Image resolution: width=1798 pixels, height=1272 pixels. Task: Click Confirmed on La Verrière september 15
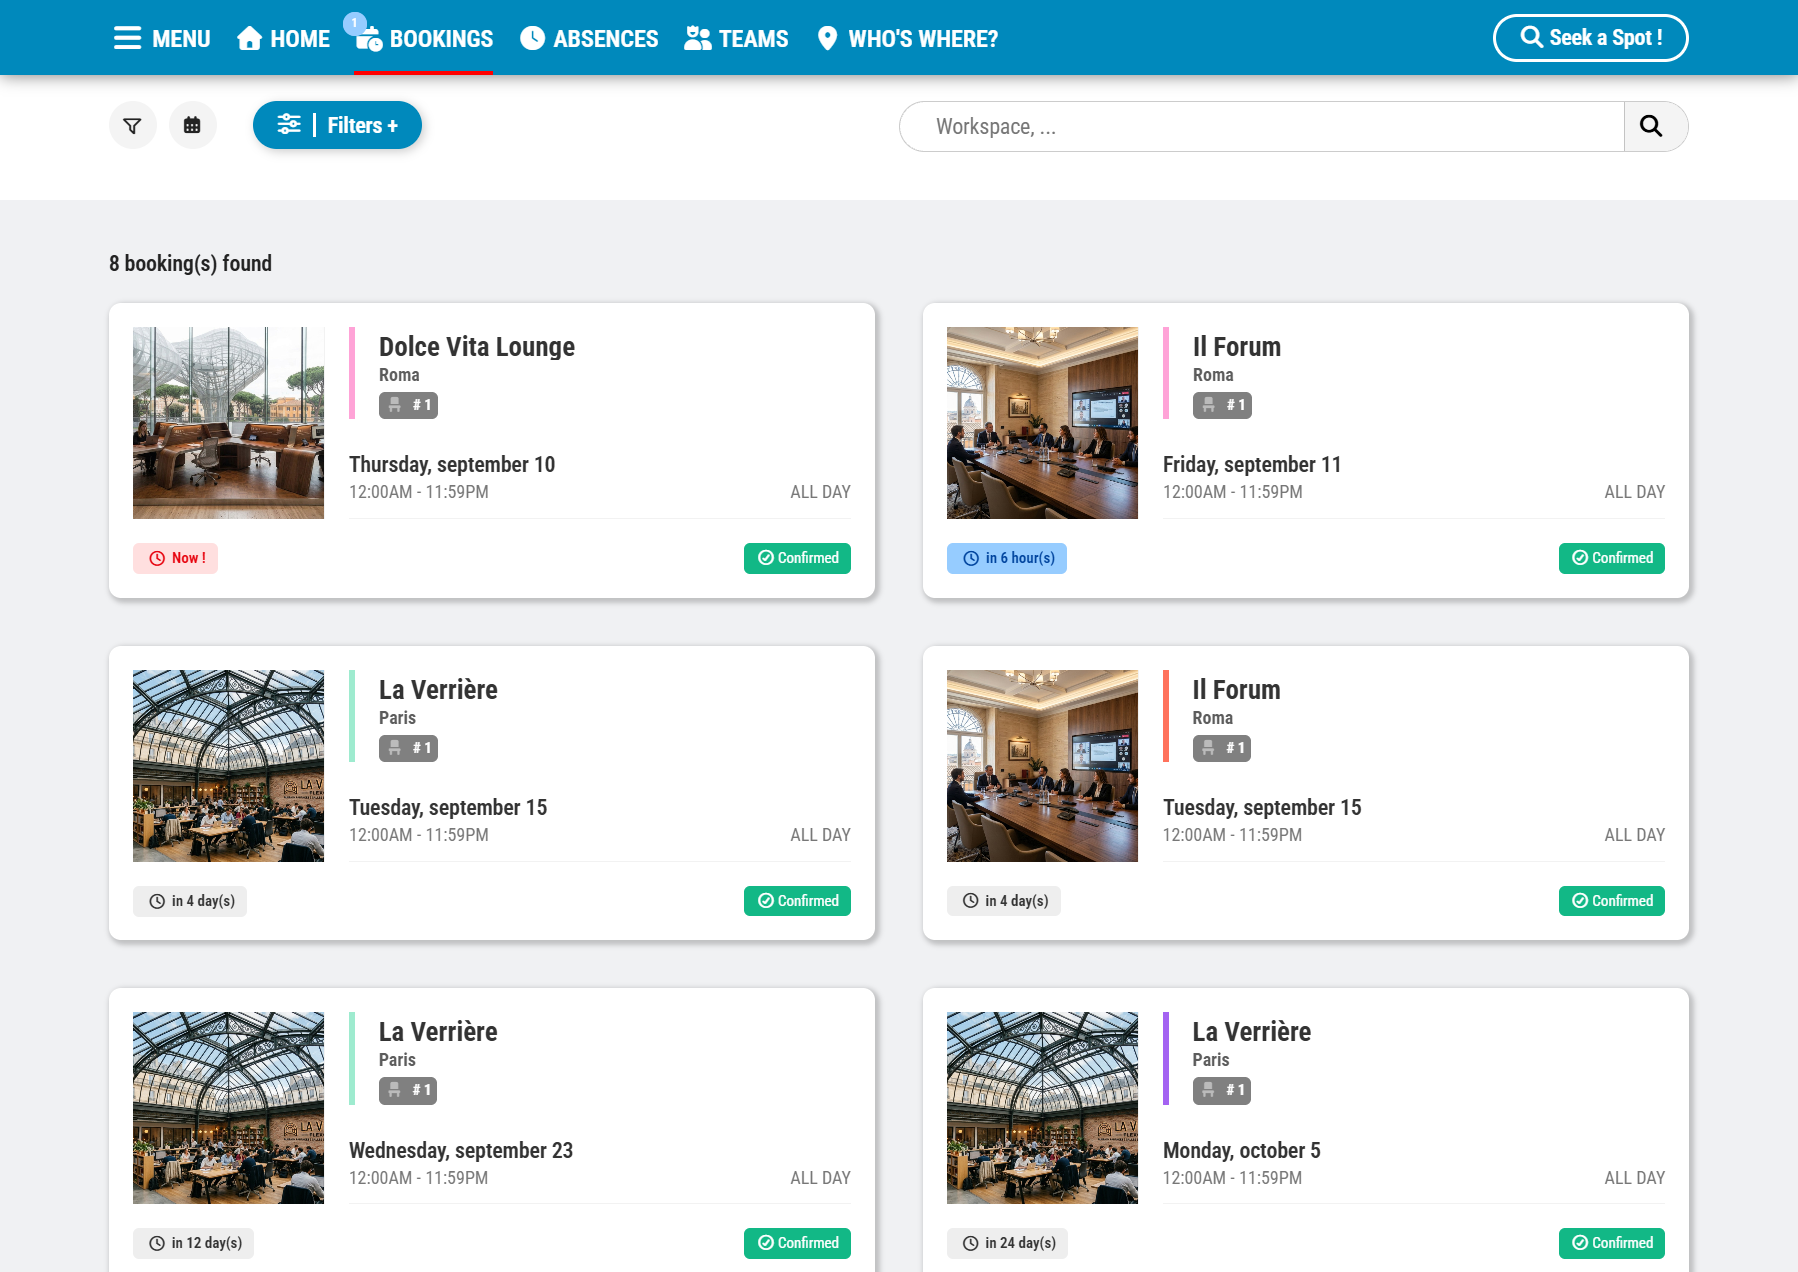(x=797, y=901)
